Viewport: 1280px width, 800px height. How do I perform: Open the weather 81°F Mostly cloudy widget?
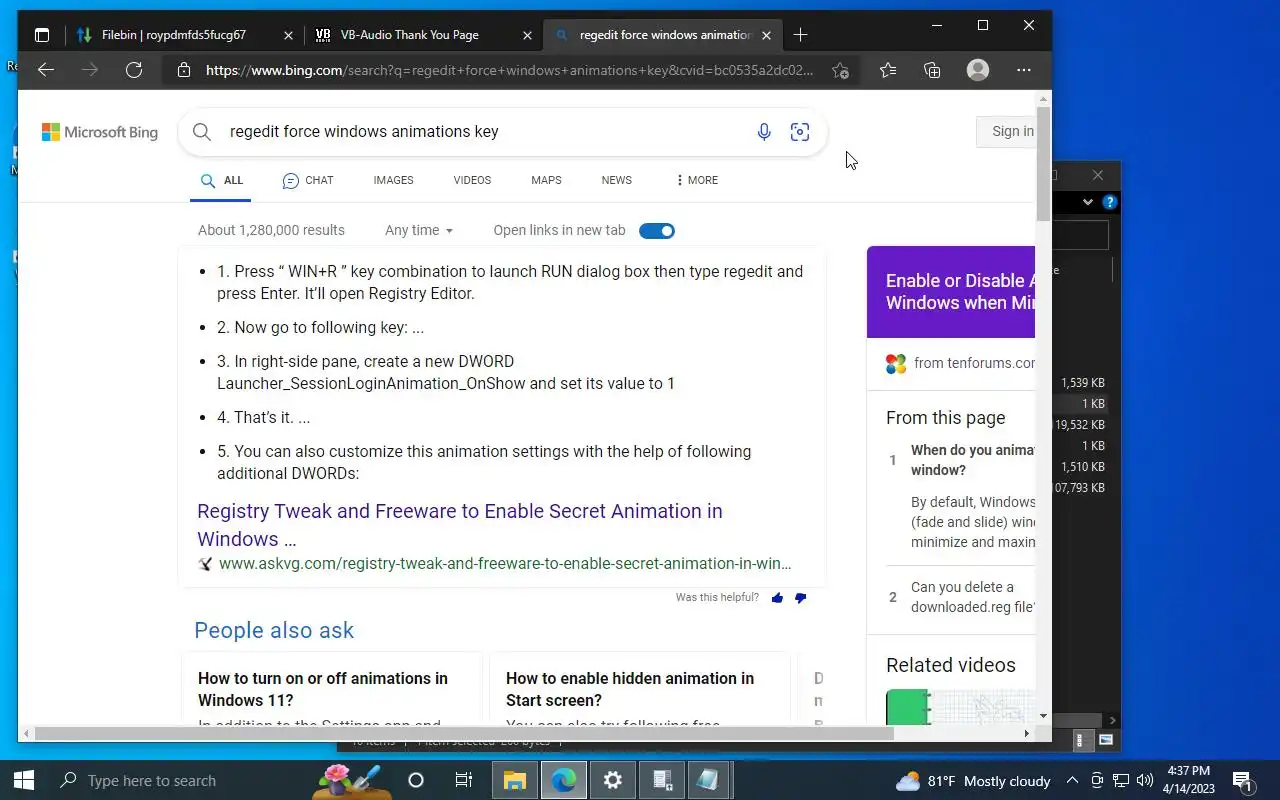click(x=972, y=781)
